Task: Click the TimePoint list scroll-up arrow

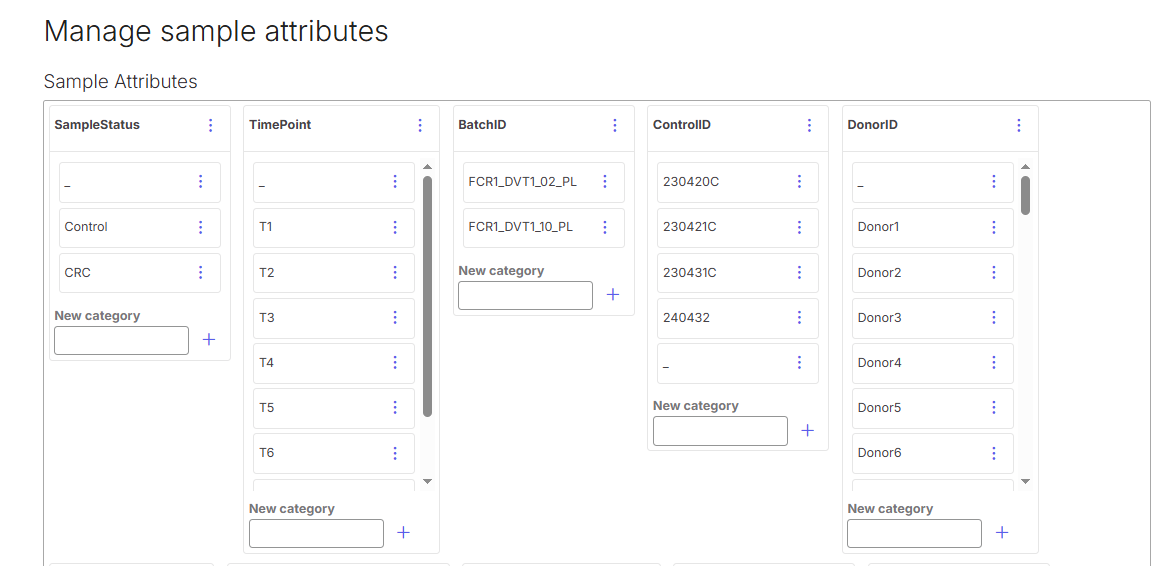Action: [427, 167]
